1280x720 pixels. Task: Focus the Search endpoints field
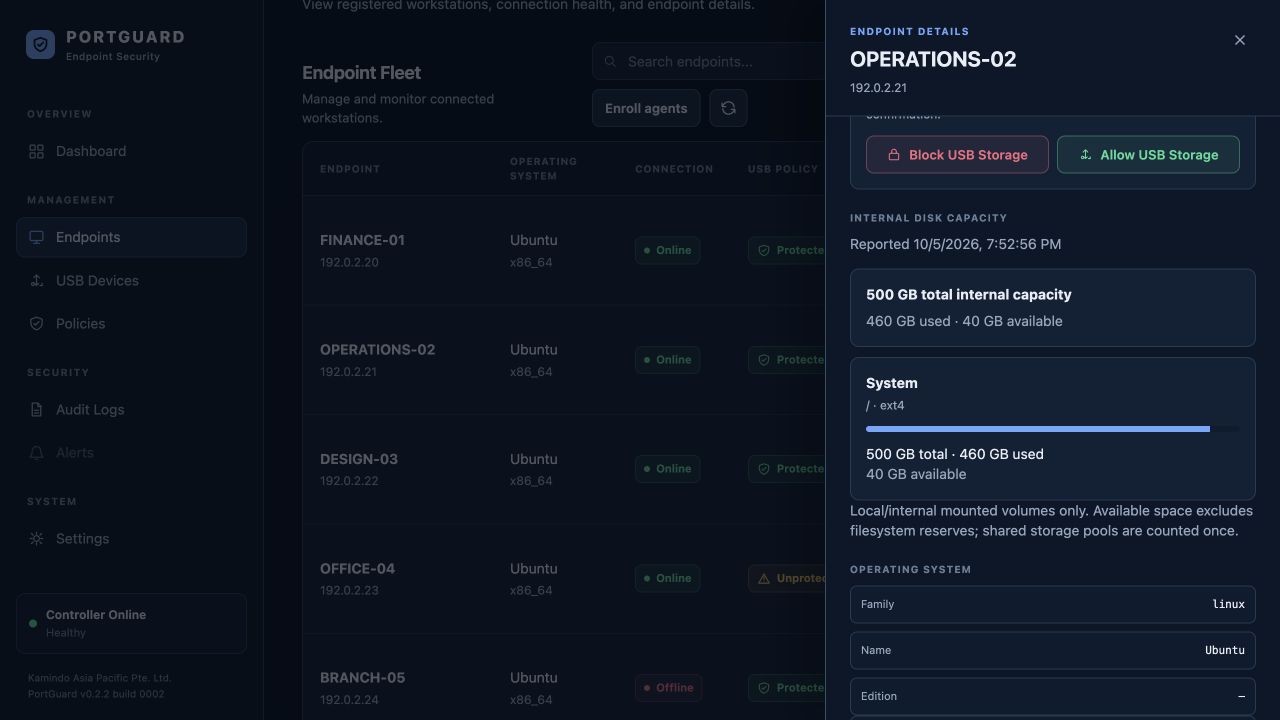tap(708, 62)
